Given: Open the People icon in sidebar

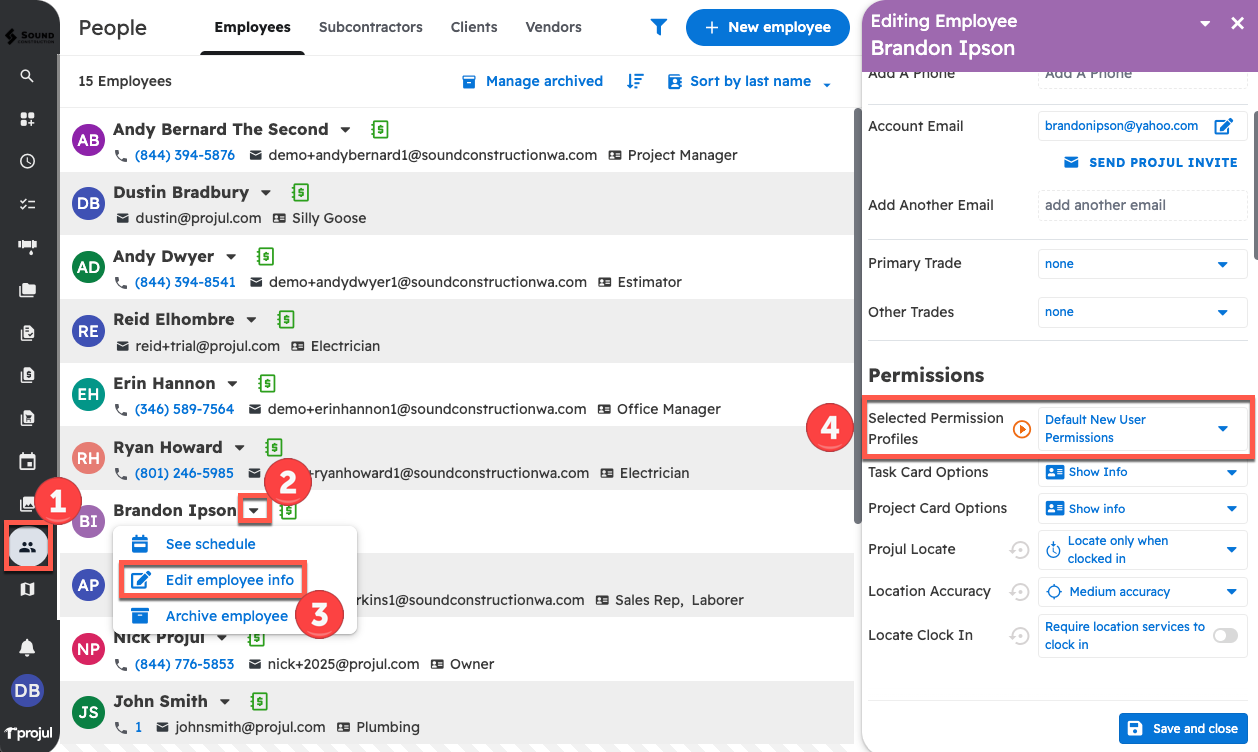Looking at the screenshot, I should point(28,546).
